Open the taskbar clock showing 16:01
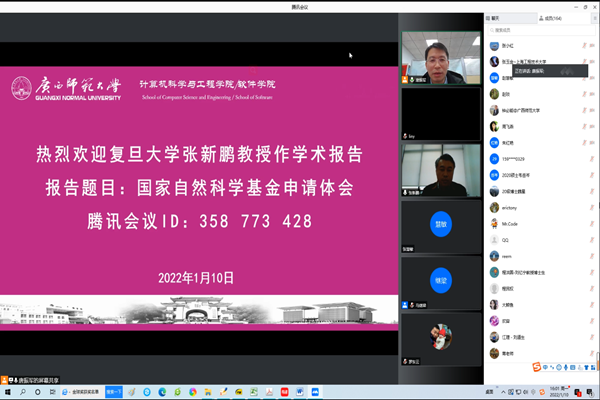 (559, 392)
